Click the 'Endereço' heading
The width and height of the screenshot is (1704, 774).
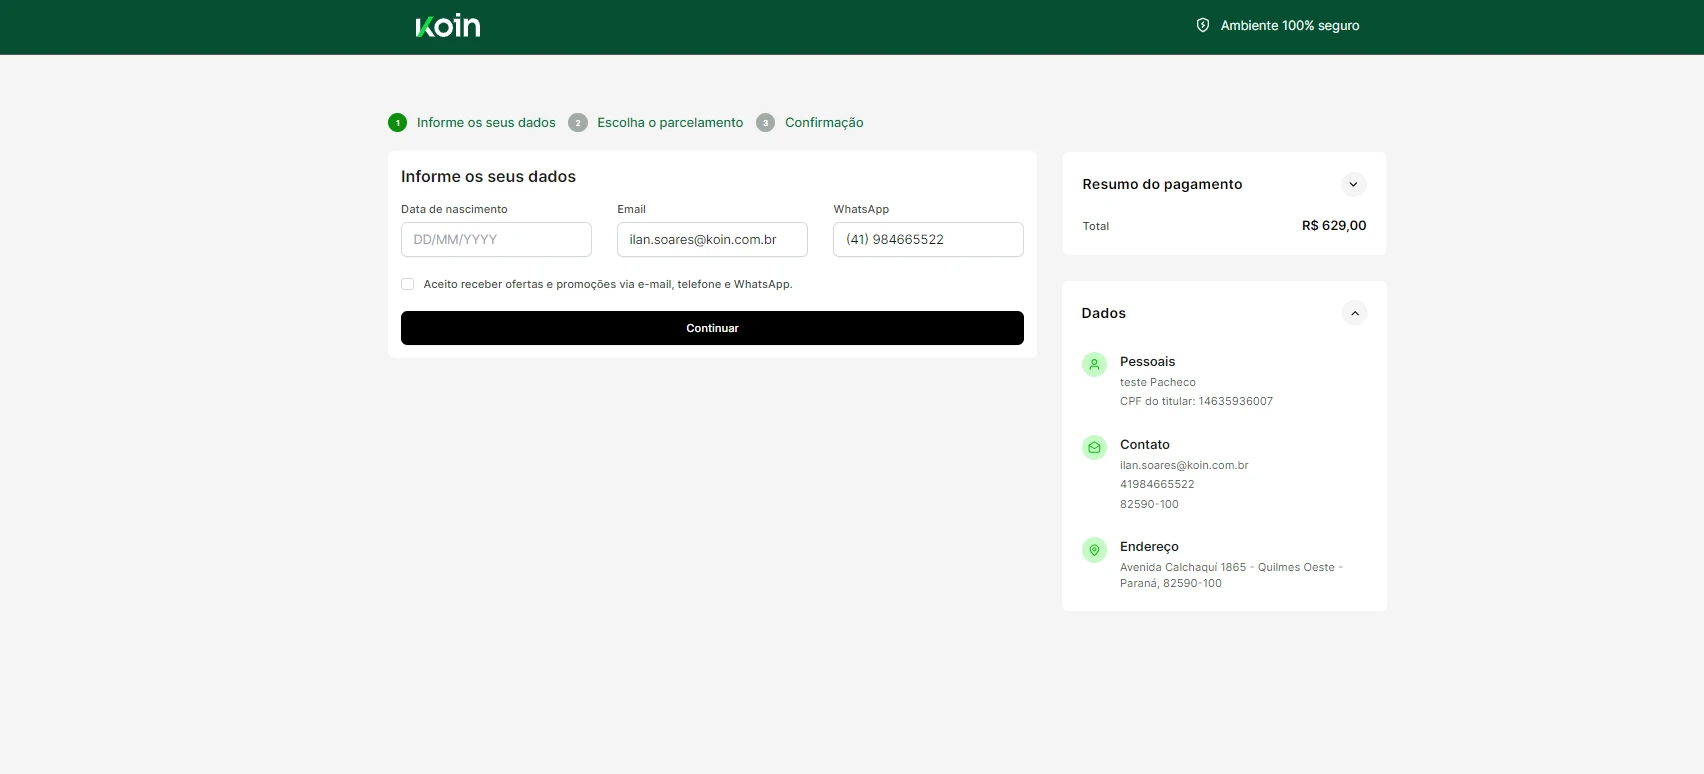(1149, 547)
